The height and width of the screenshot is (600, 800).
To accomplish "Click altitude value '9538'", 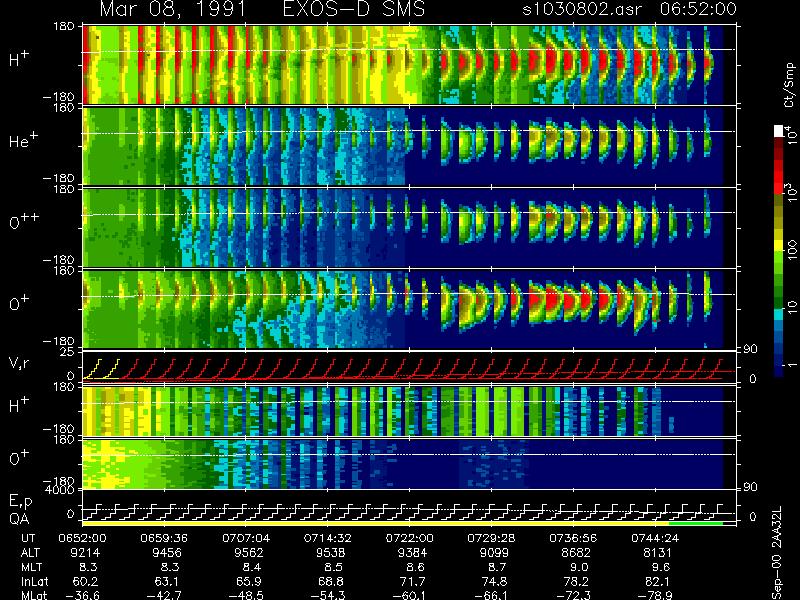I will [331, 553].
